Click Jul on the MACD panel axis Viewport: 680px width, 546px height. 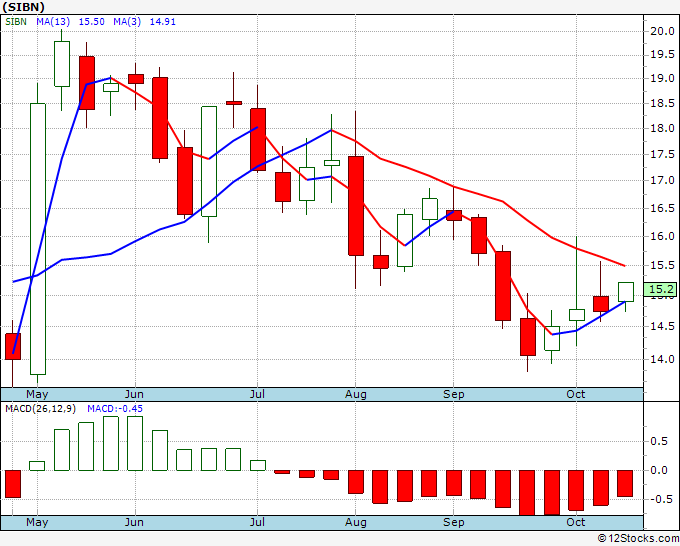point(257,522)
